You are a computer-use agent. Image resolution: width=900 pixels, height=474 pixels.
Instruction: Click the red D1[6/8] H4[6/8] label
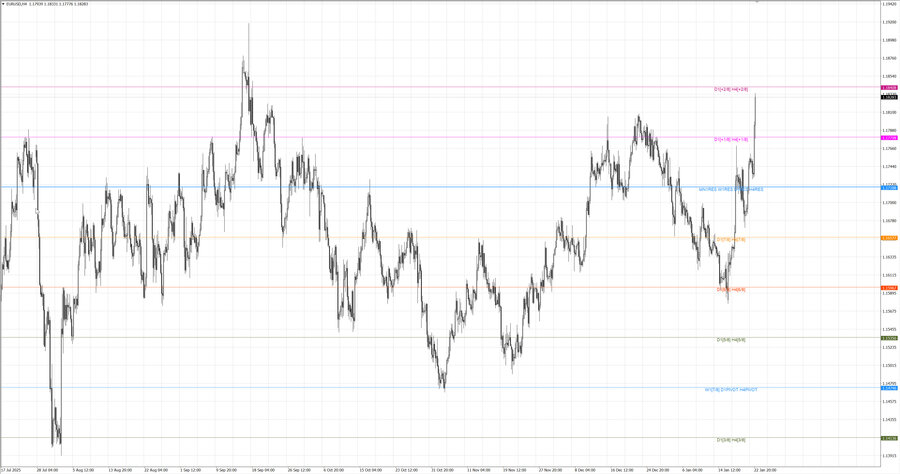pos(731,290)
